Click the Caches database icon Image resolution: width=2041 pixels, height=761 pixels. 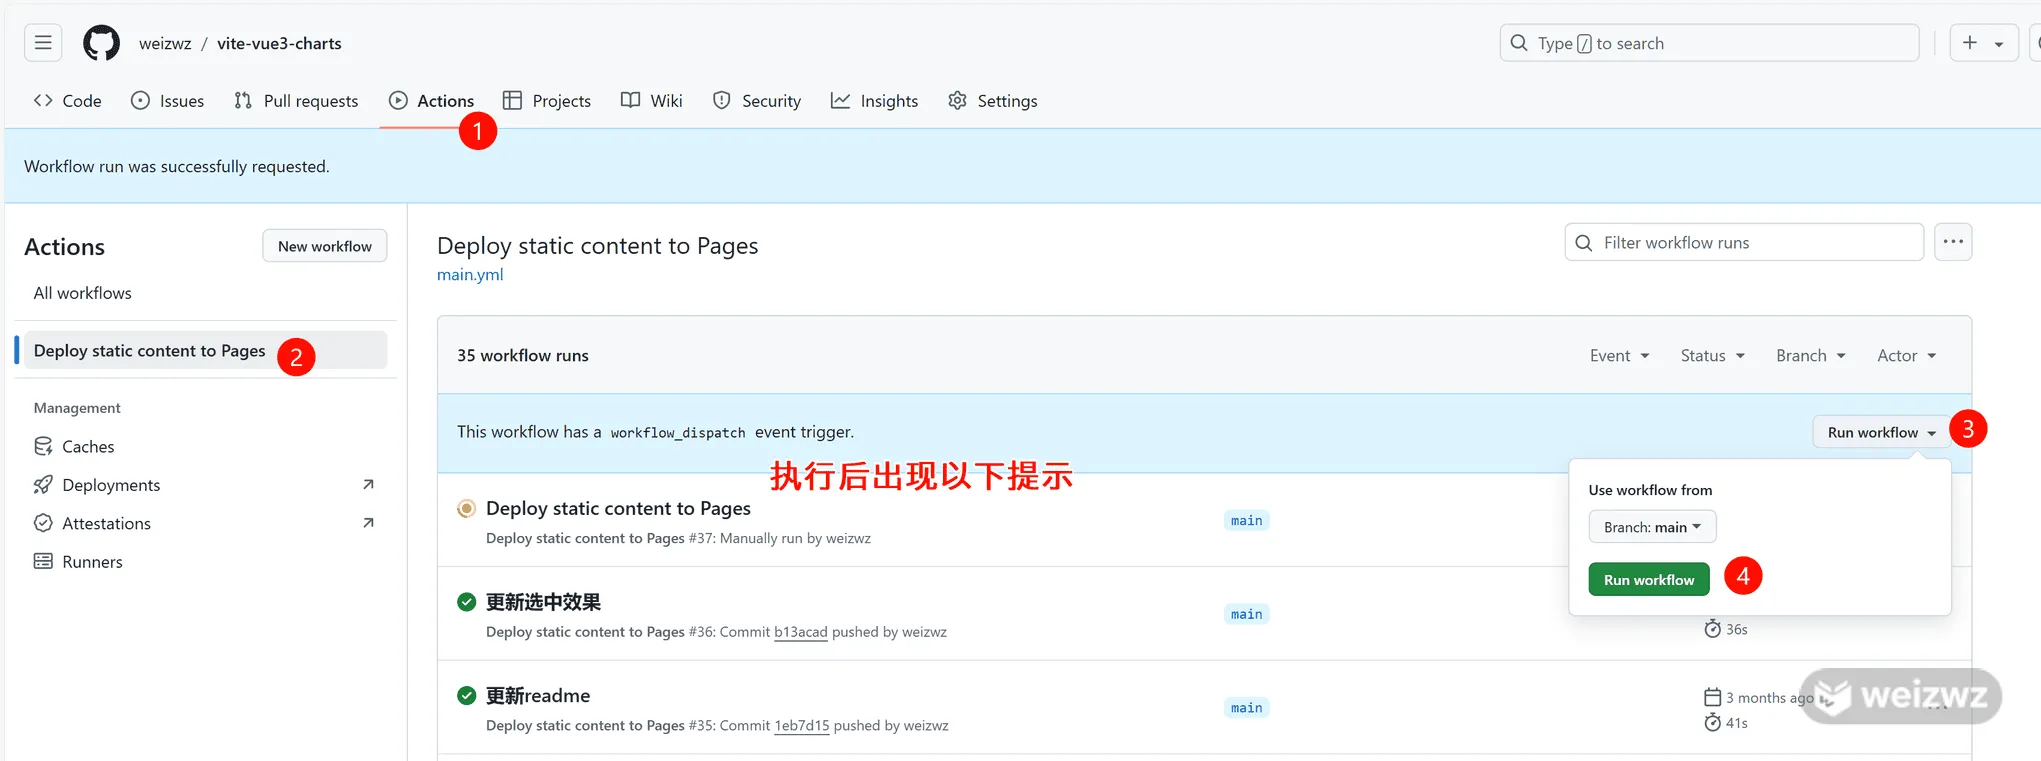pyautogui.click(x=43, y=446)
